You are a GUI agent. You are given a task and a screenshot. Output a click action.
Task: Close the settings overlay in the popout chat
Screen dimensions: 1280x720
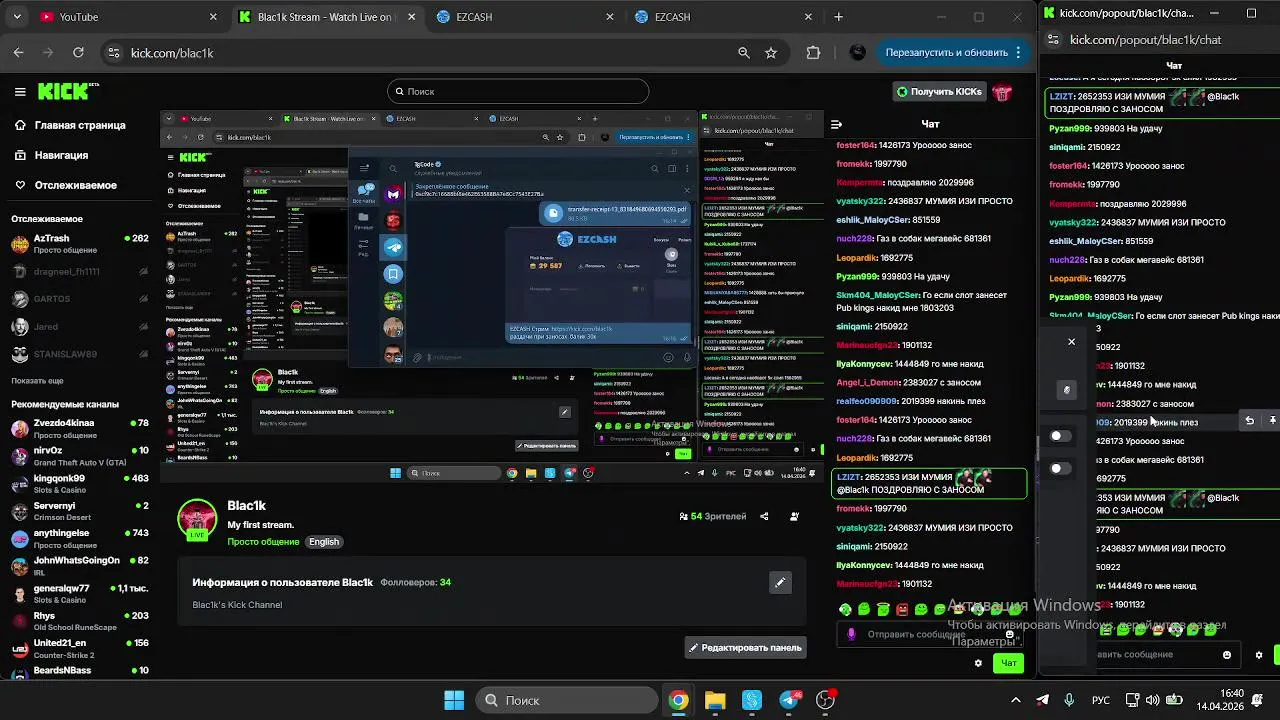pyautogui.click(x=1071, y=342)
